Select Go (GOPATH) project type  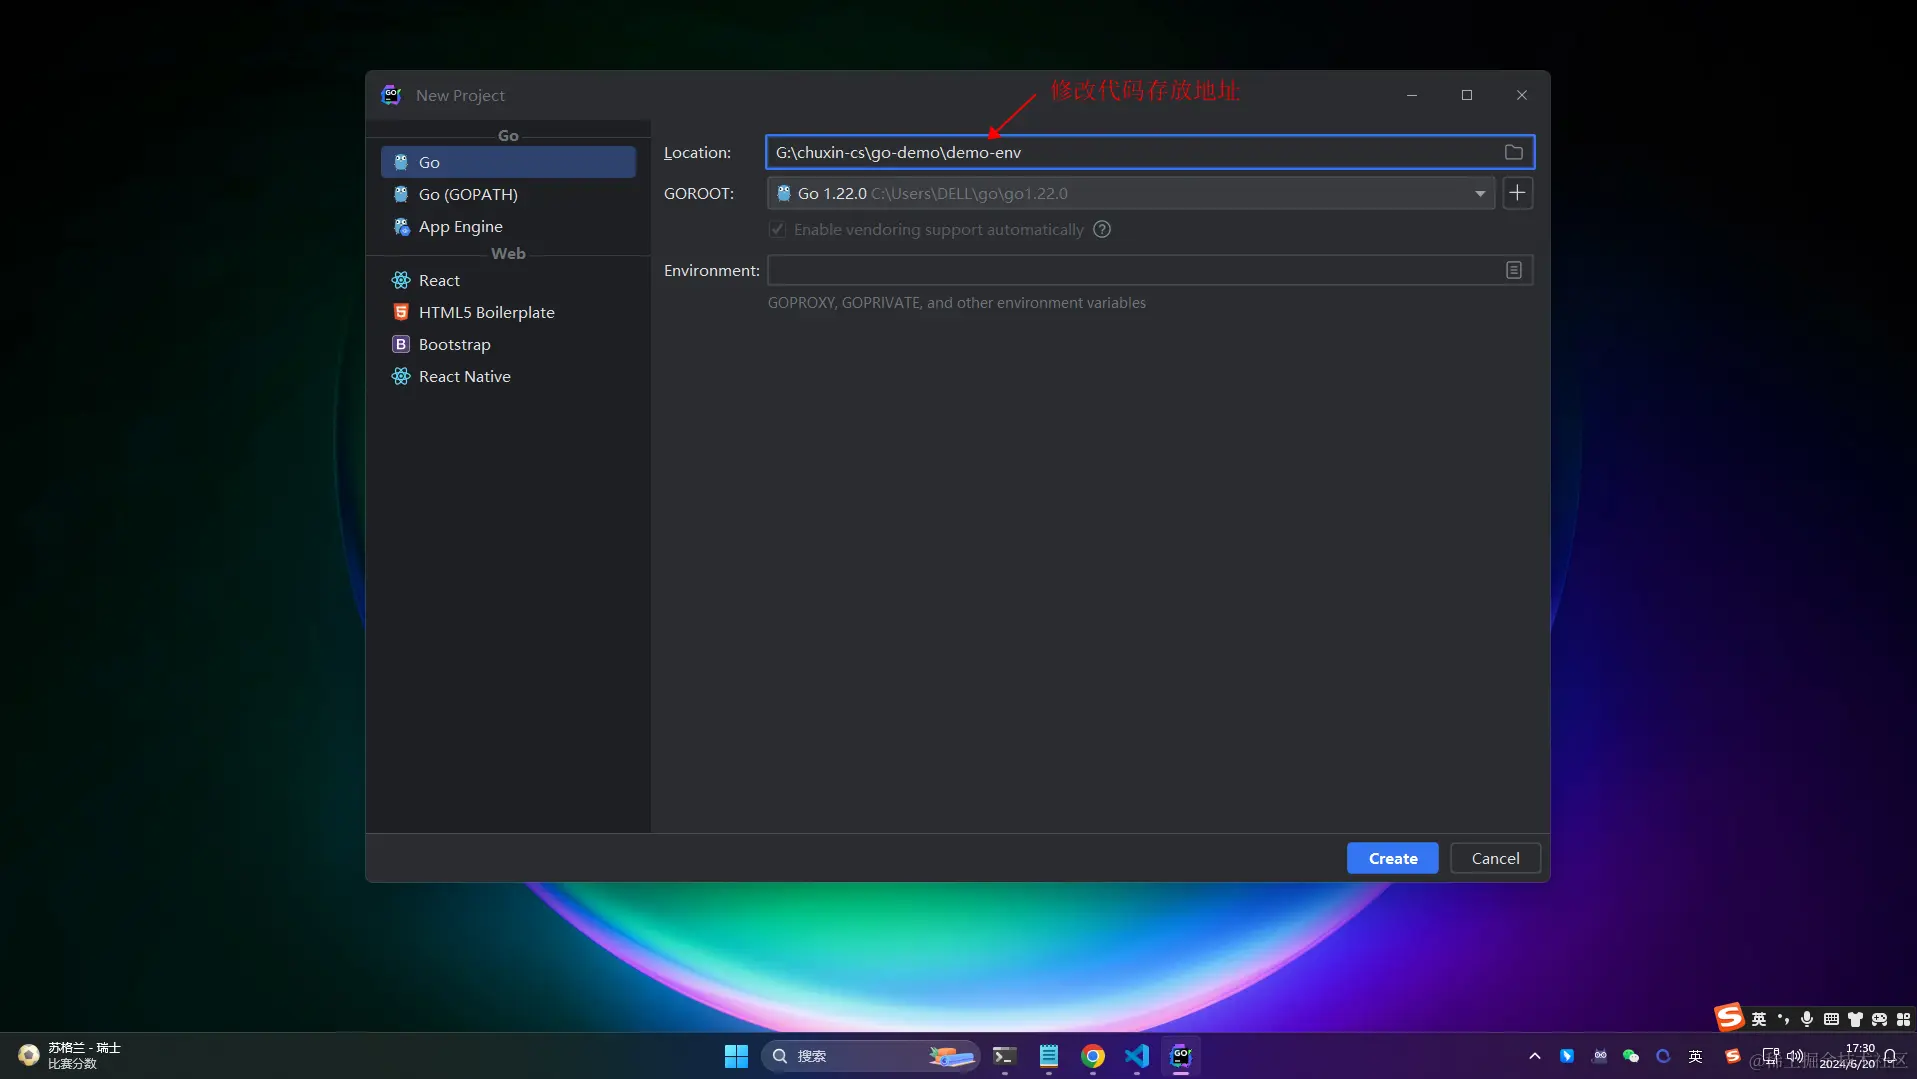pyautogui.click(x=508, y=194)
